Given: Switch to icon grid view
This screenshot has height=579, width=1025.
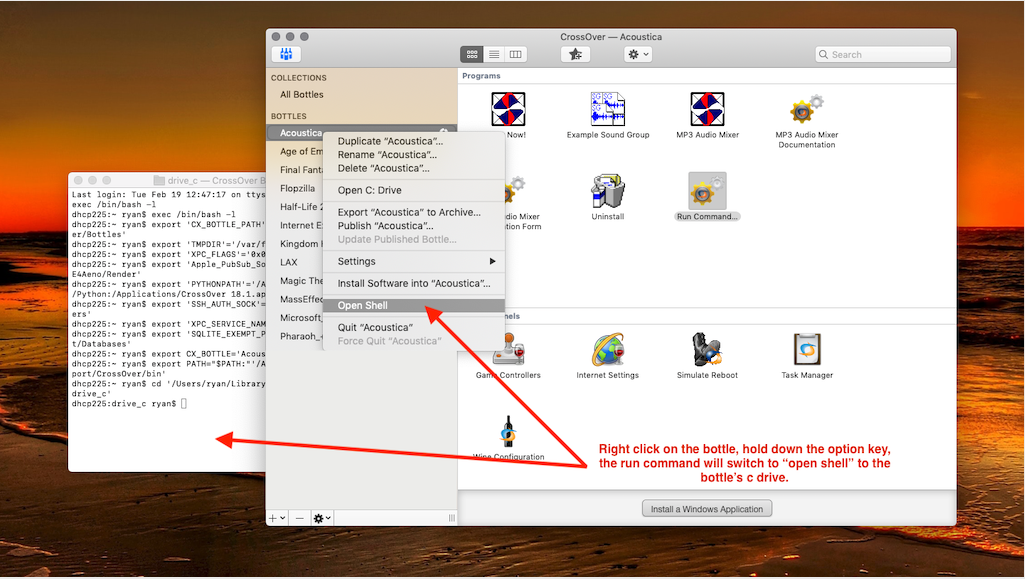Looking at the screenshot, I should point(472,54).
